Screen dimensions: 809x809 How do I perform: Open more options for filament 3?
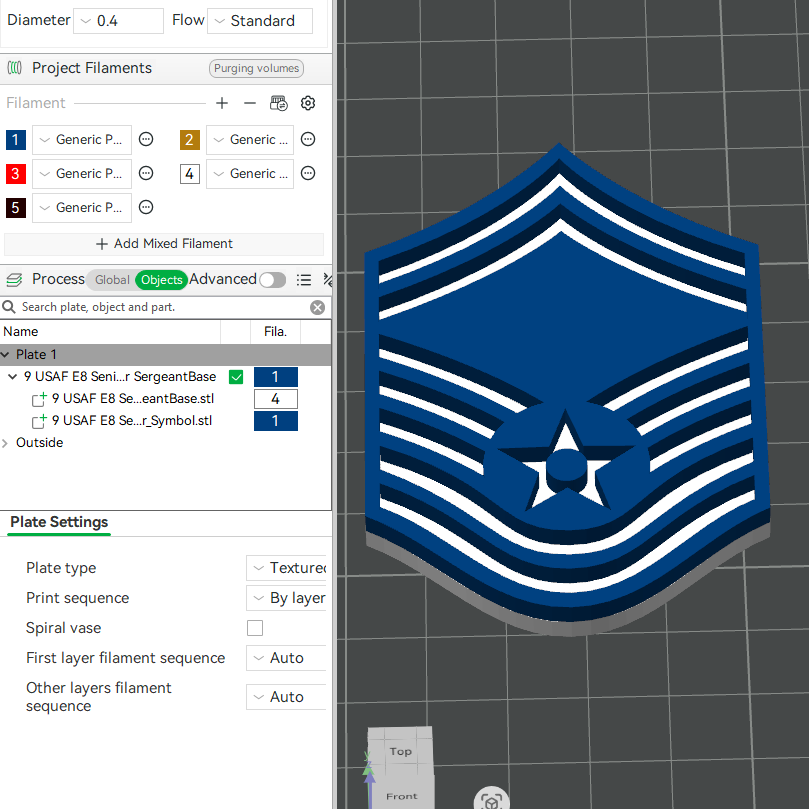146,173
